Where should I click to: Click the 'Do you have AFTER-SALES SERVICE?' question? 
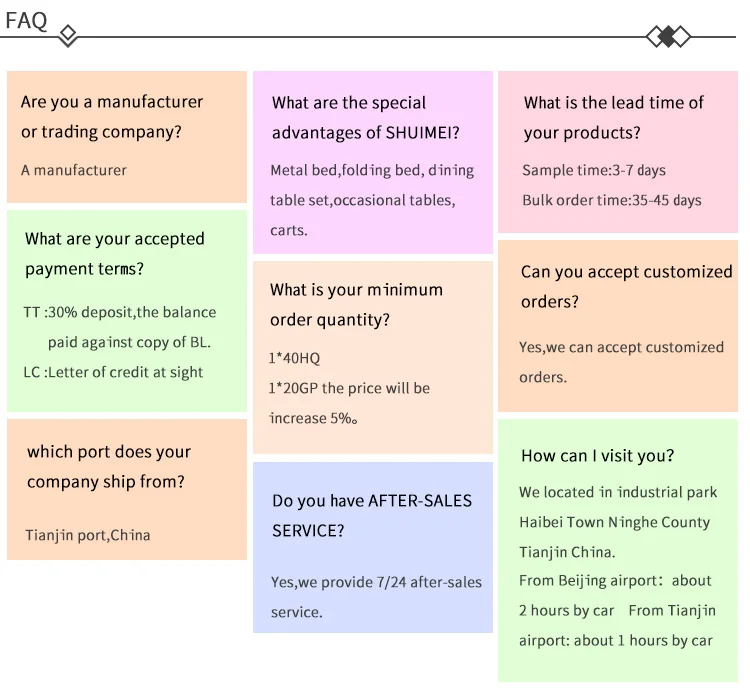372,516
